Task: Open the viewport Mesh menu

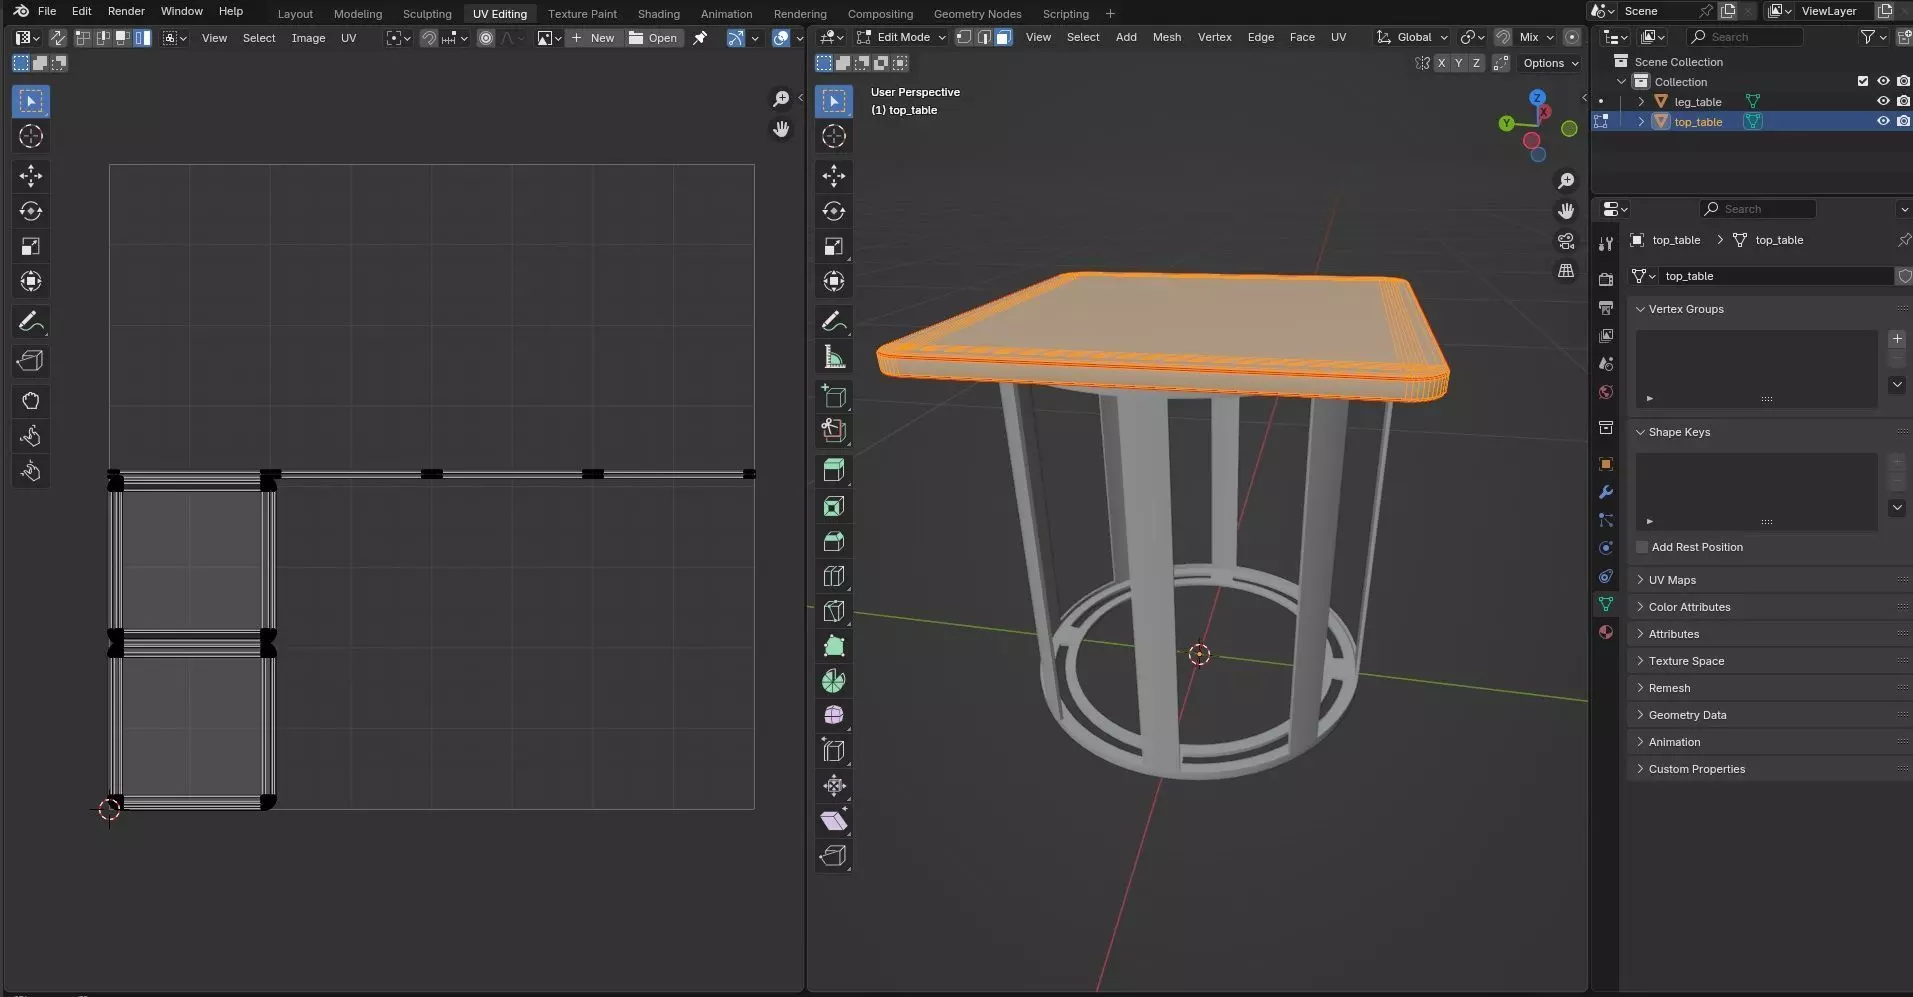Action: click(1166, 37)
